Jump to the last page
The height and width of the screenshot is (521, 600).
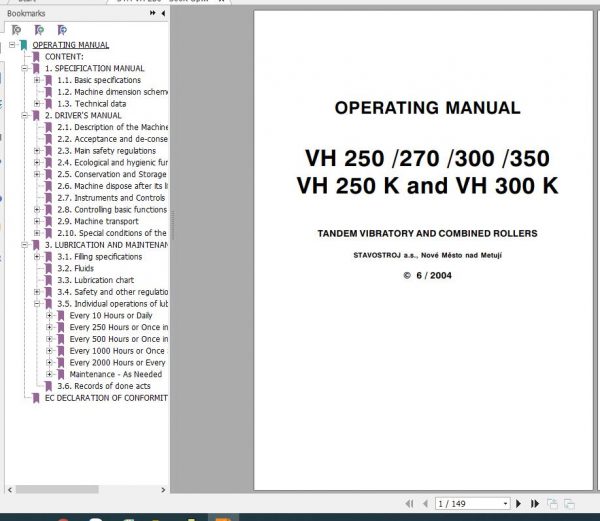[x=535, y=504]
